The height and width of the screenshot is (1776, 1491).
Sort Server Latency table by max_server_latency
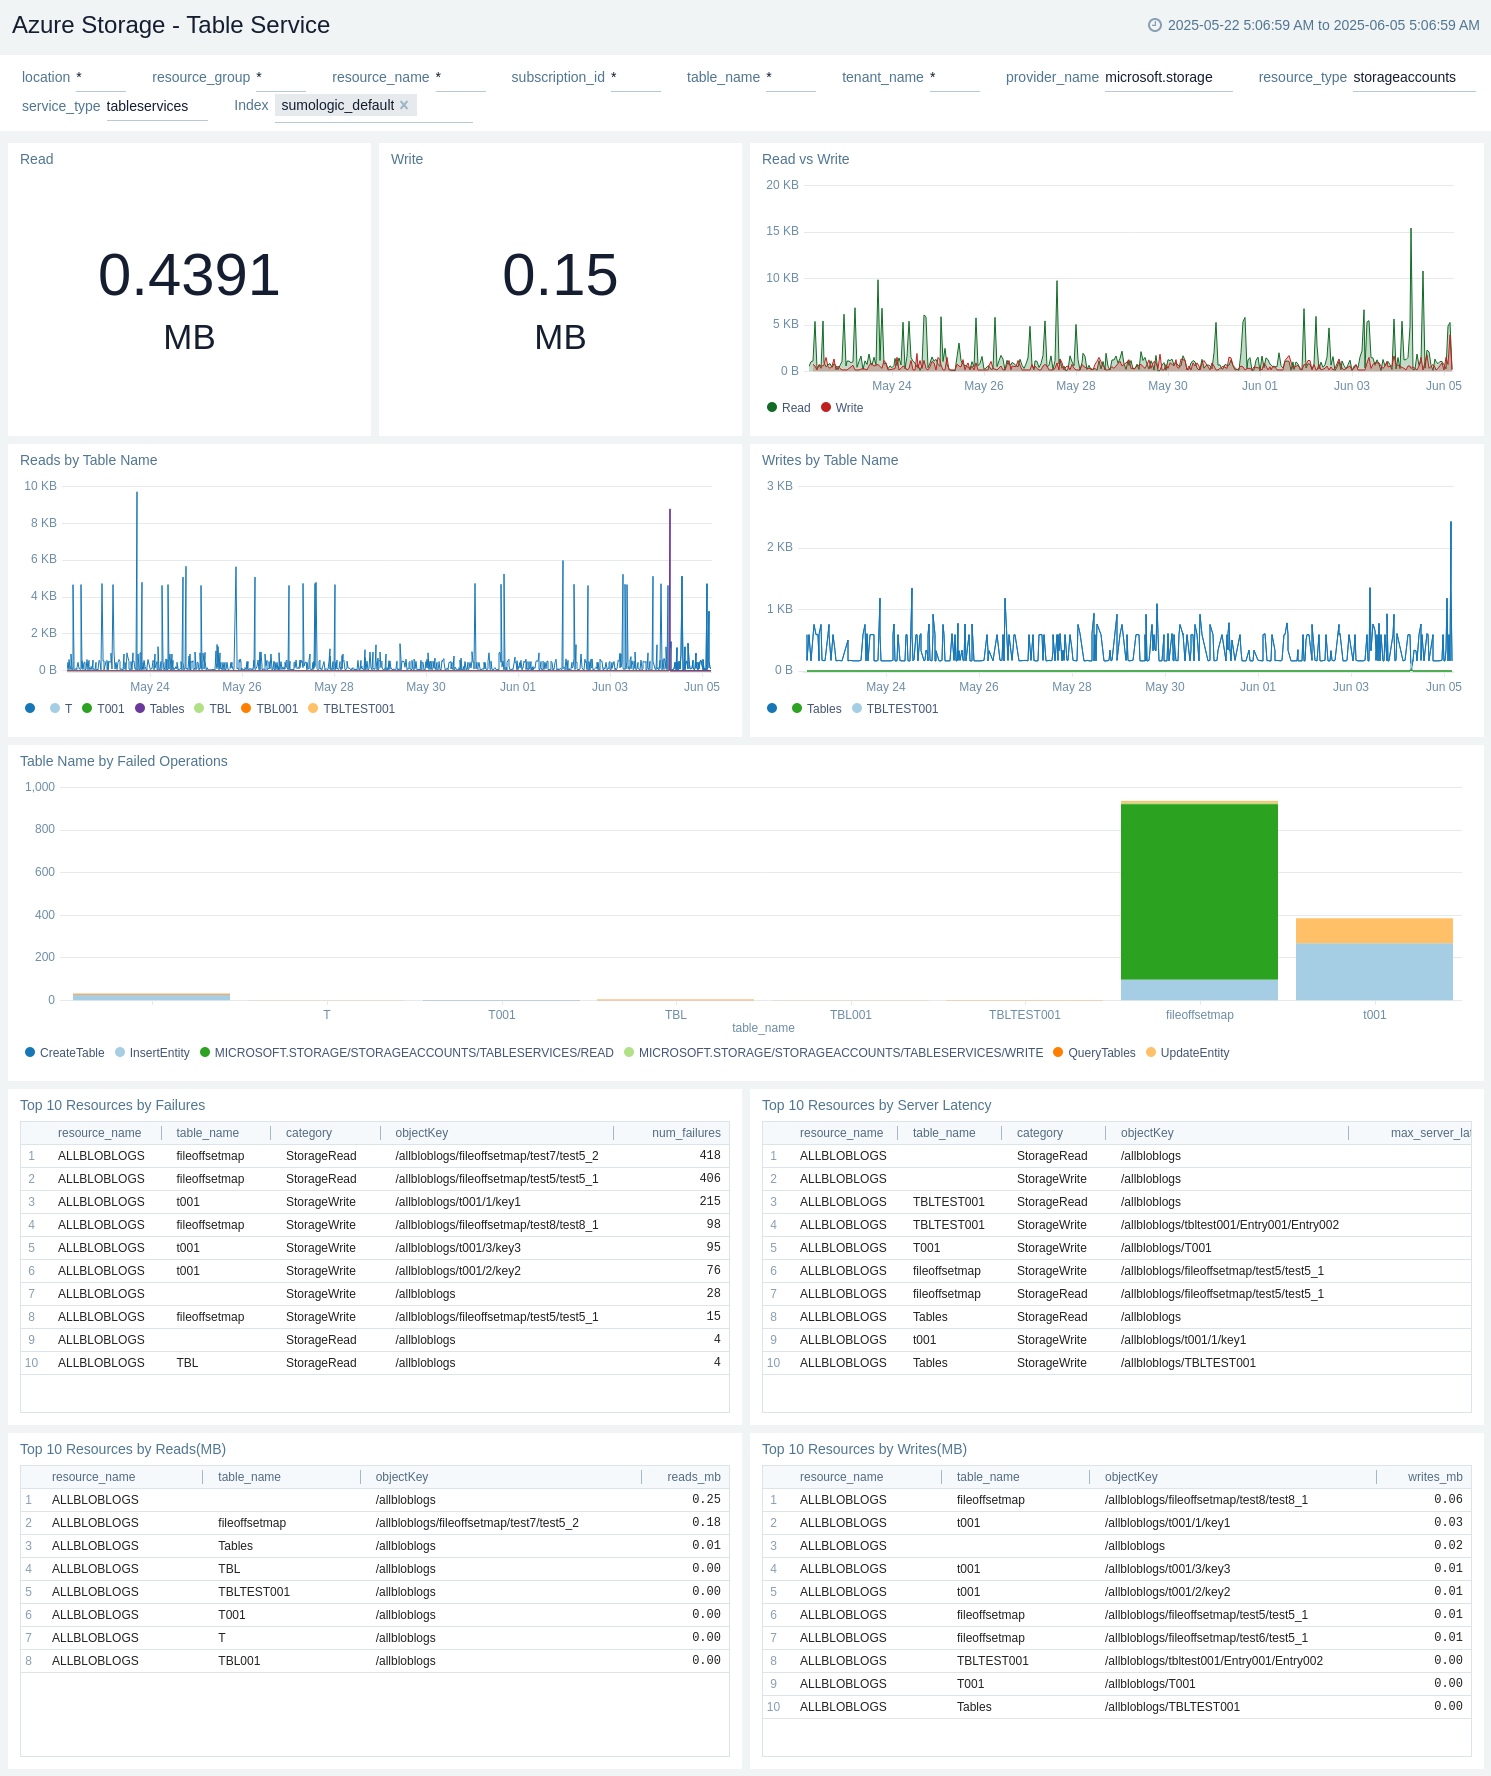[x=1430, y=1133]
